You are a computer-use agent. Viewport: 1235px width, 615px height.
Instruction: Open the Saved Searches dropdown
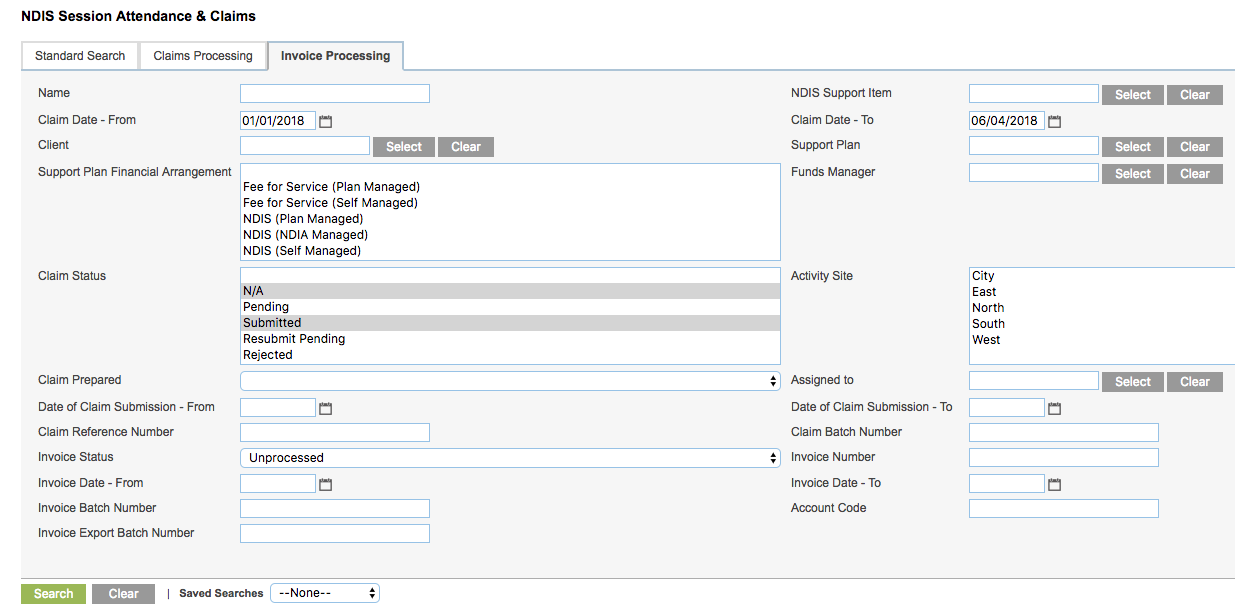click(x=325, y=593)
